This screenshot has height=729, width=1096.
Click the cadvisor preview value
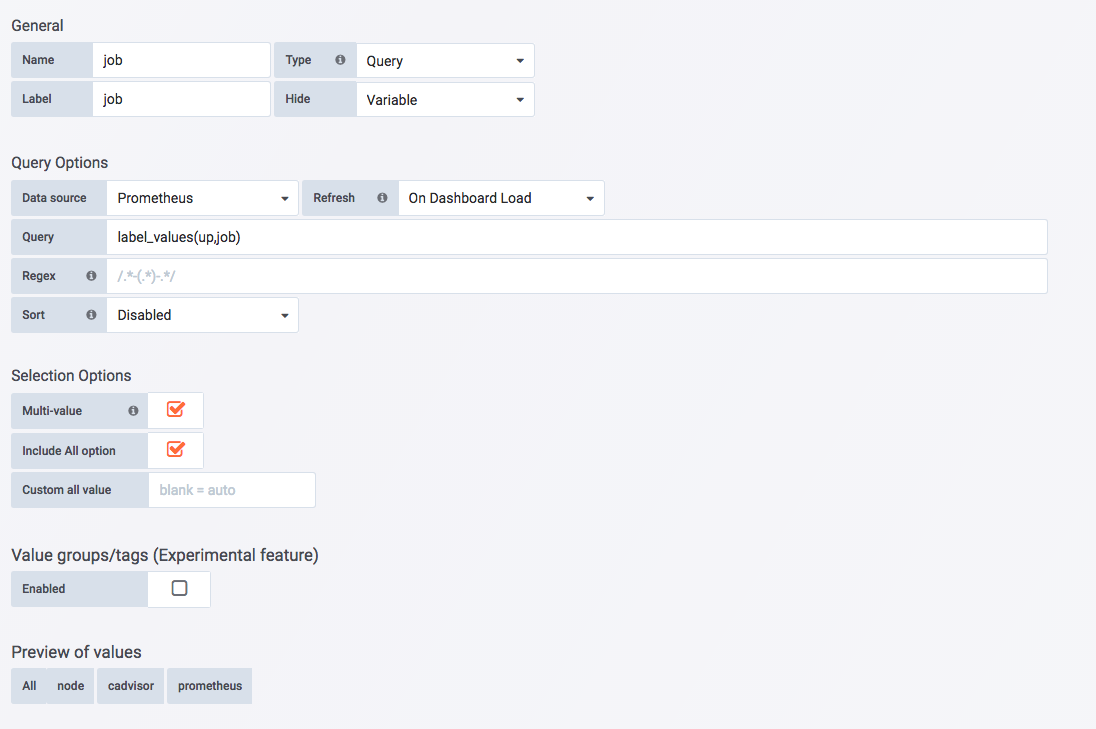coord(130,686)
